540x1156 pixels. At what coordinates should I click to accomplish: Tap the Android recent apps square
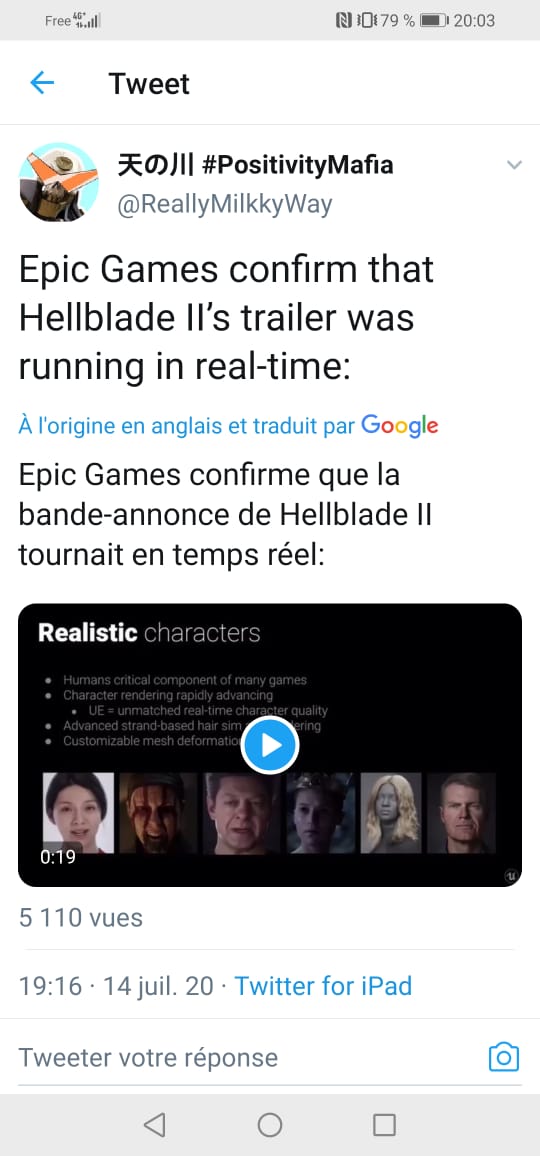(x=384, y=1124)
